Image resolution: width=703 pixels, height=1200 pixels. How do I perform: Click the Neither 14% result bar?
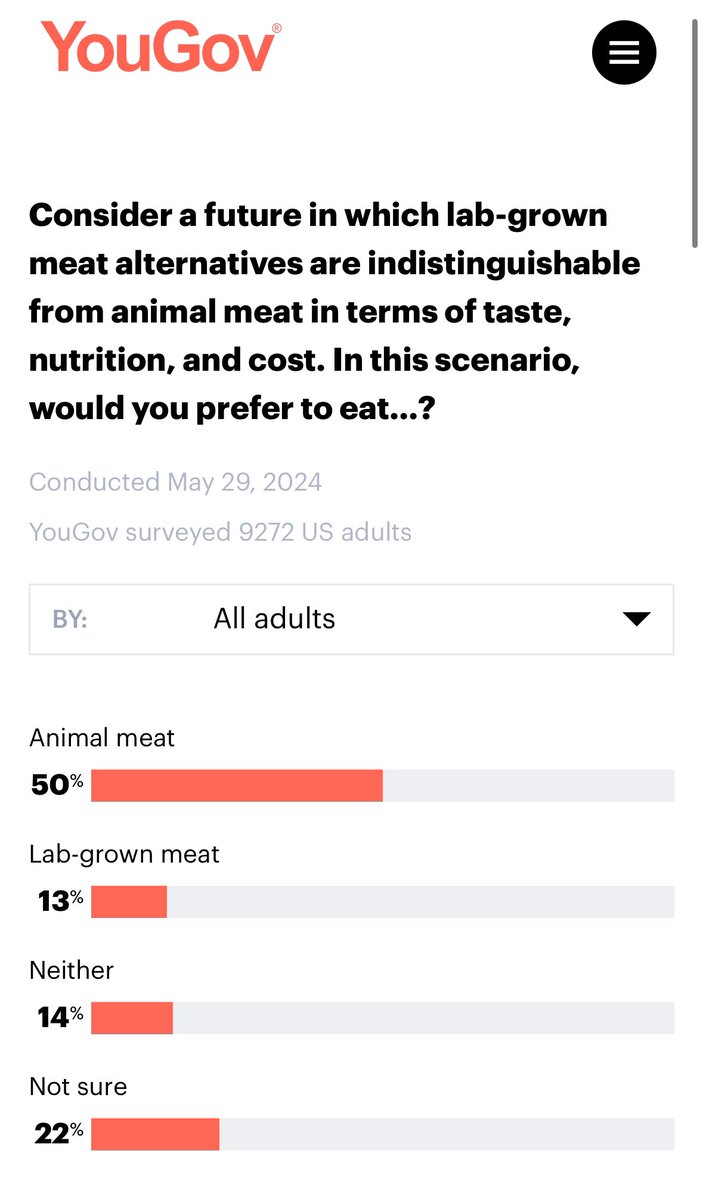pos(382,1018)
